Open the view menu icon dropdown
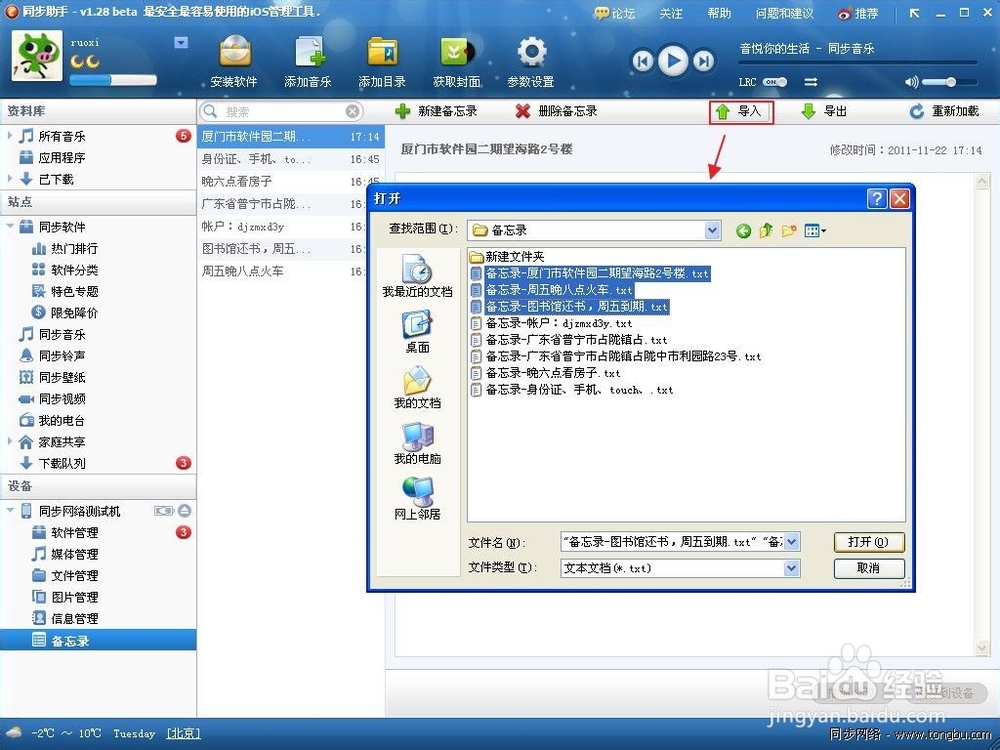The height and width of the screenshot is (750, 1000). [815, 231]
